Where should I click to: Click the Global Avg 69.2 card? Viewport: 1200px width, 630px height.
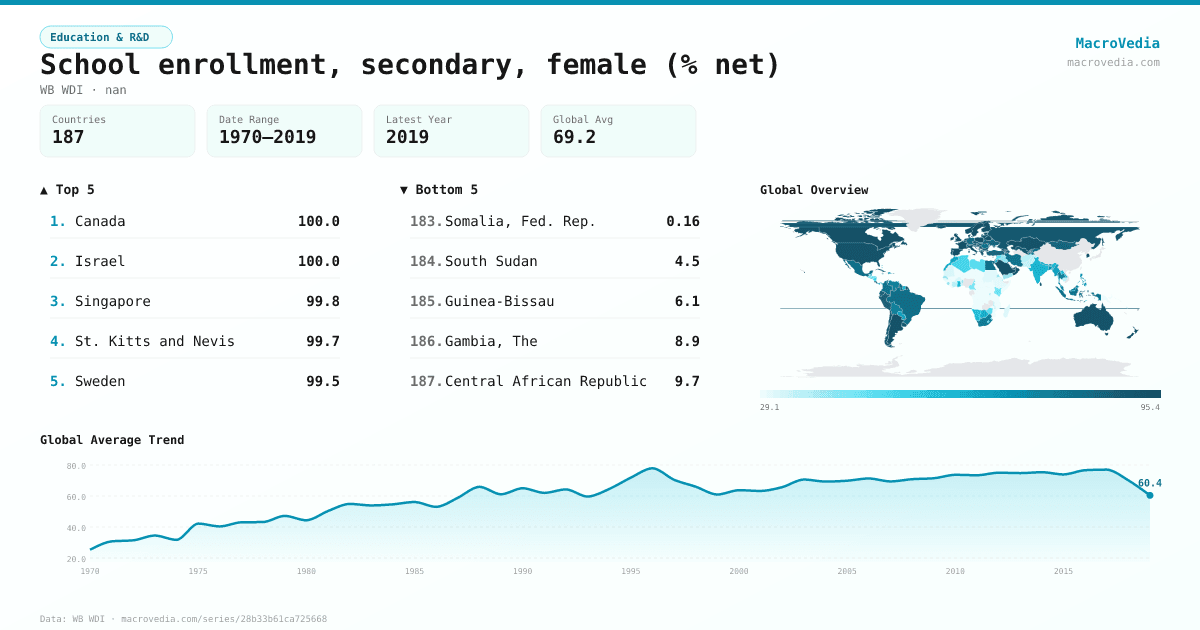click(x=618, y=131)
